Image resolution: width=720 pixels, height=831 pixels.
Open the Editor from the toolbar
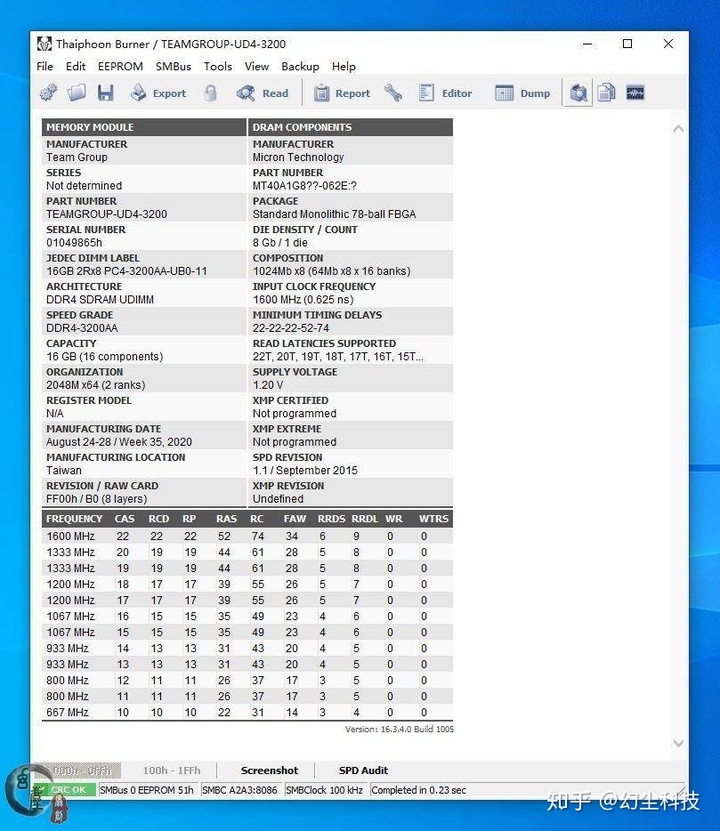coord(445,93)
